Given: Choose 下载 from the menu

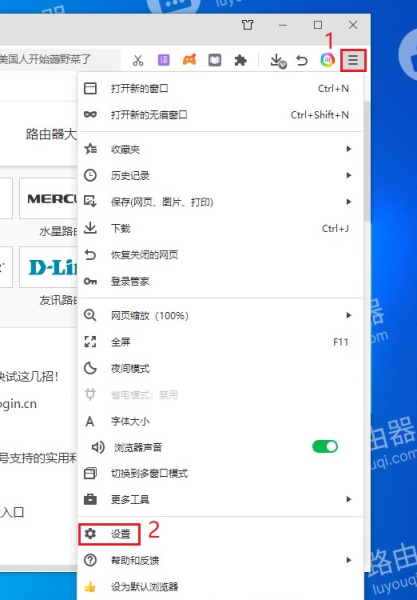Looking at the screenshot, I should click(220, 228).
